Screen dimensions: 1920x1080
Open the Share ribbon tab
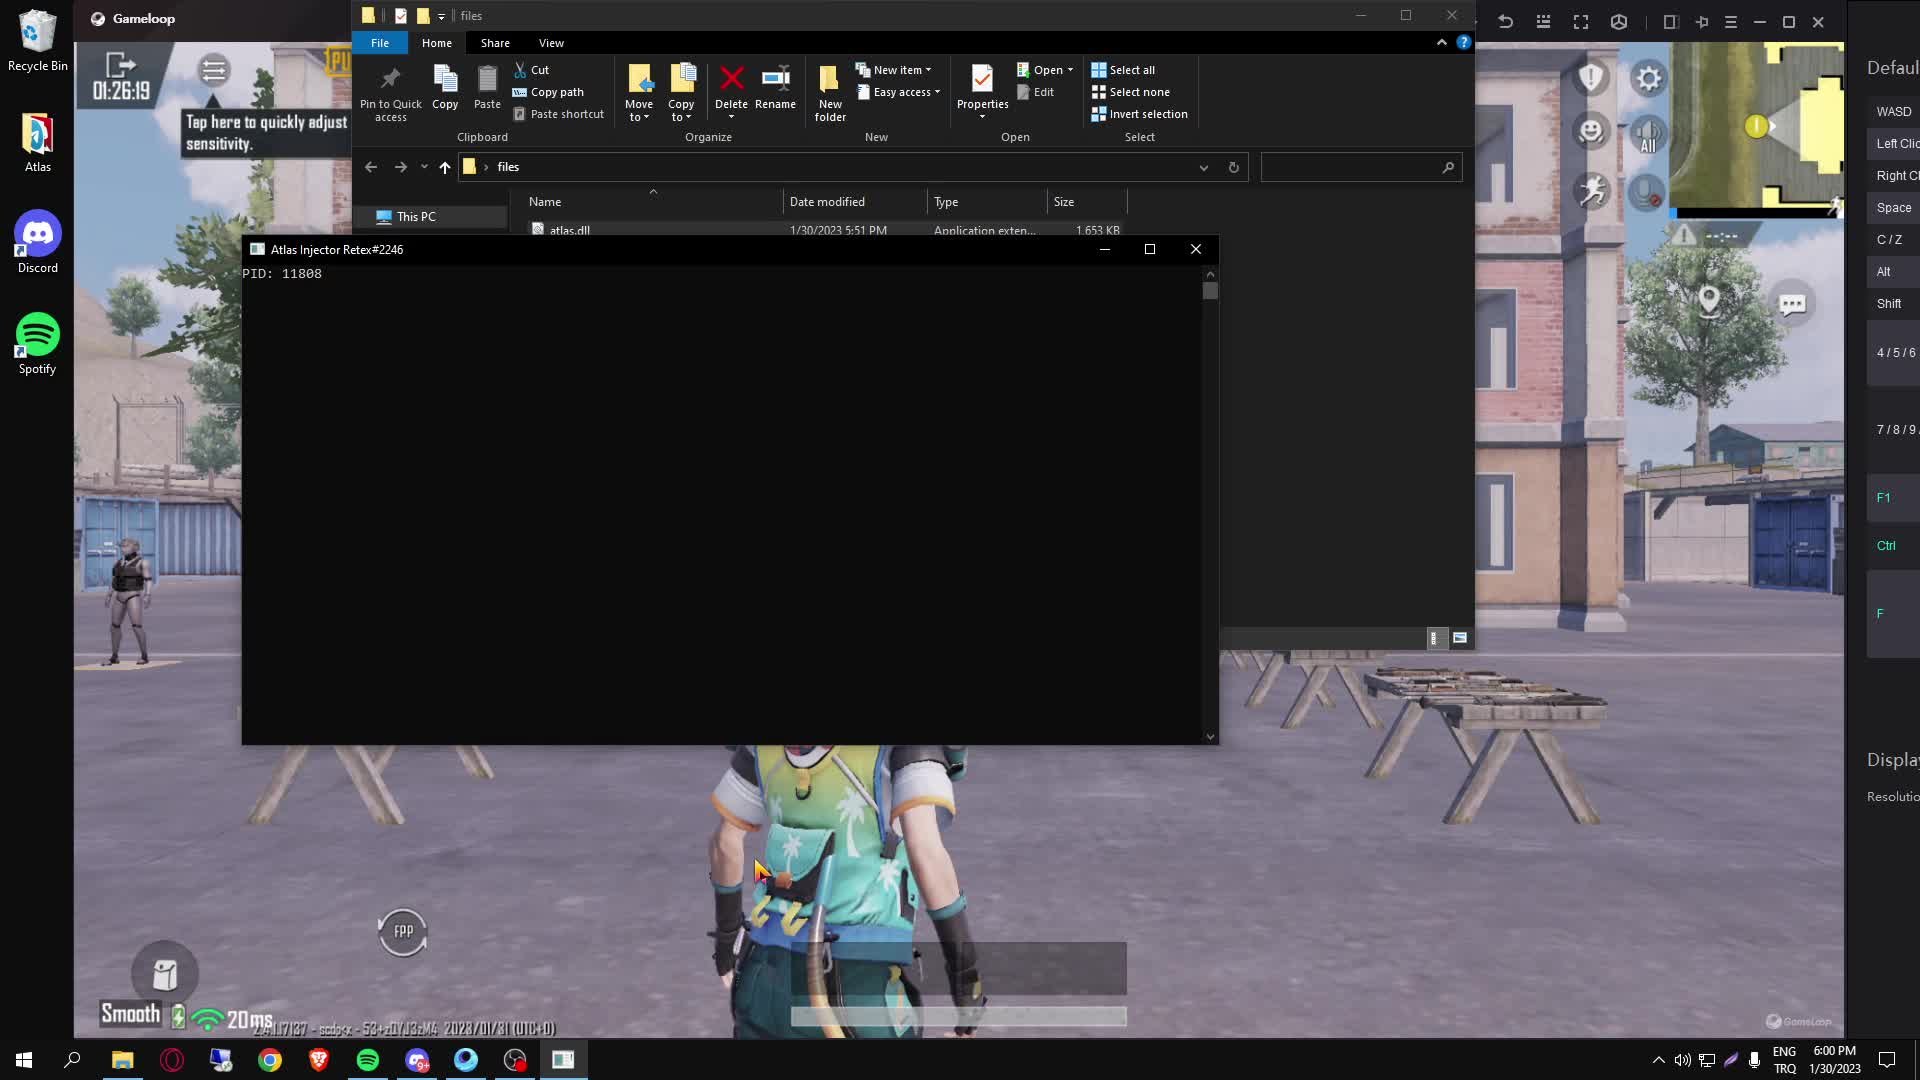point(495,43)
